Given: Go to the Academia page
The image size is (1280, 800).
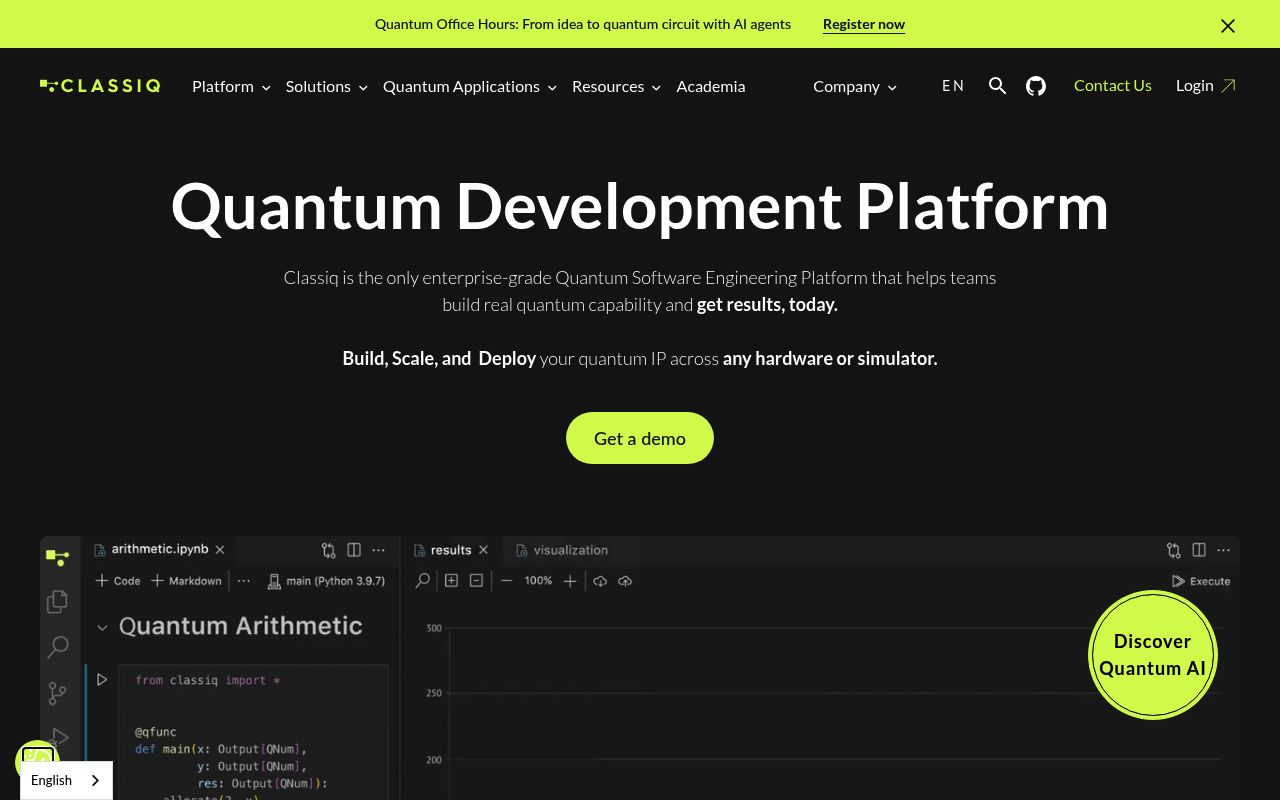Looking at the screenshot, I should point(711,87).
